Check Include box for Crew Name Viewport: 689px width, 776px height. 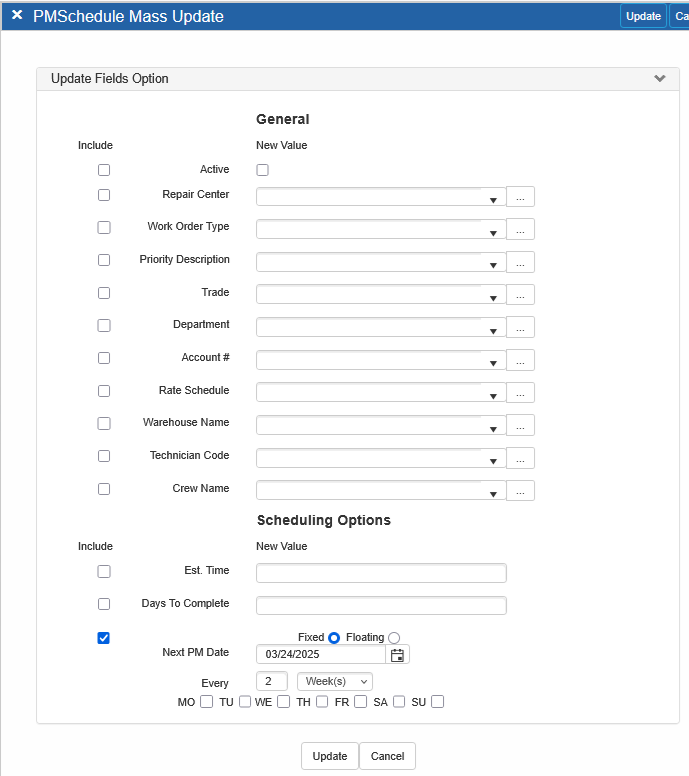tap(104, 489)
